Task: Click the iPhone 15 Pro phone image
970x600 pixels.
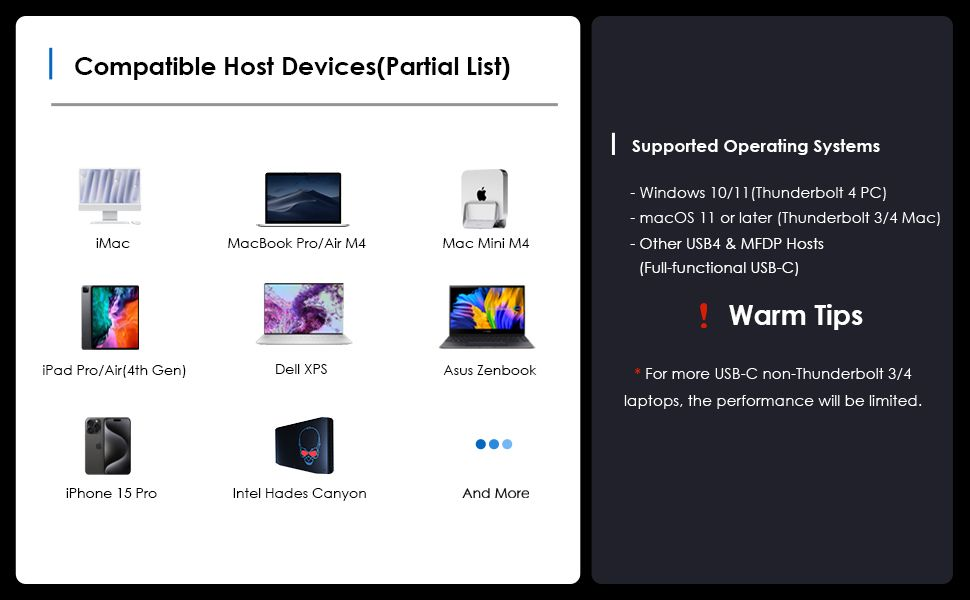Action: [x=108, y=446]
